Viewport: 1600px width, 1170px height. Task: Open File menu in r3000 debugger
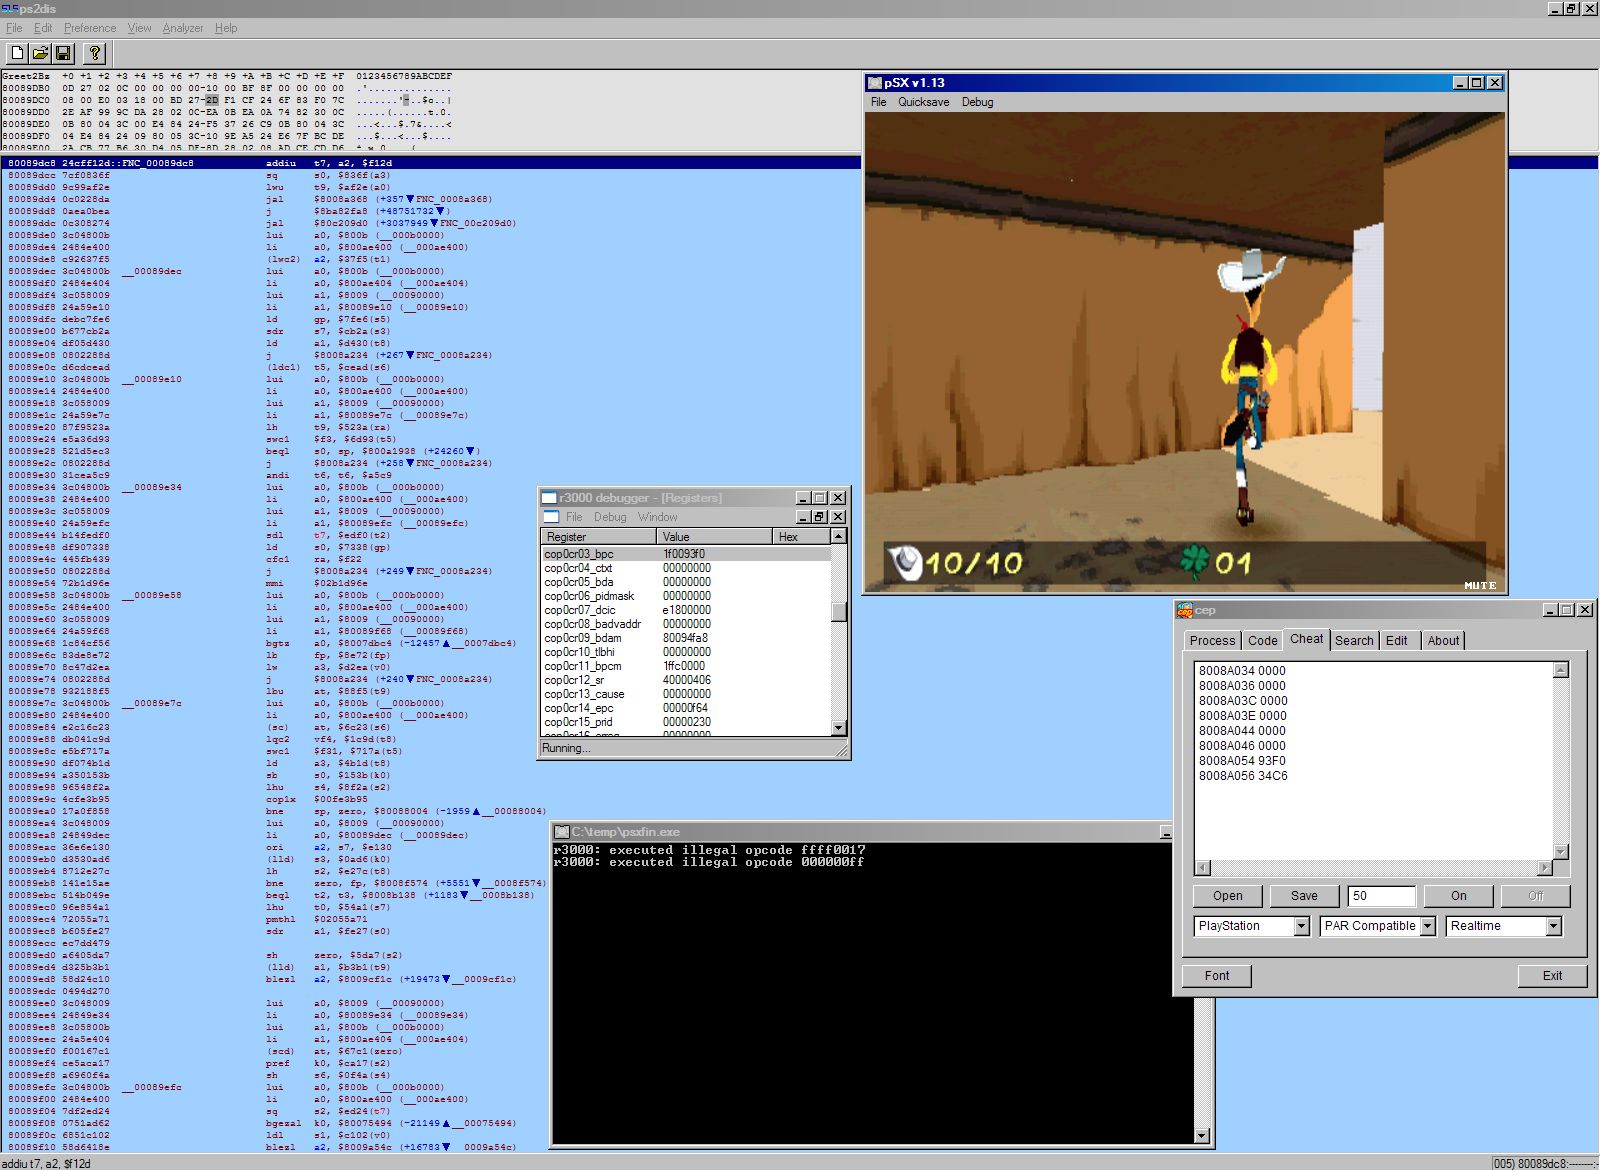pos(574,517)
